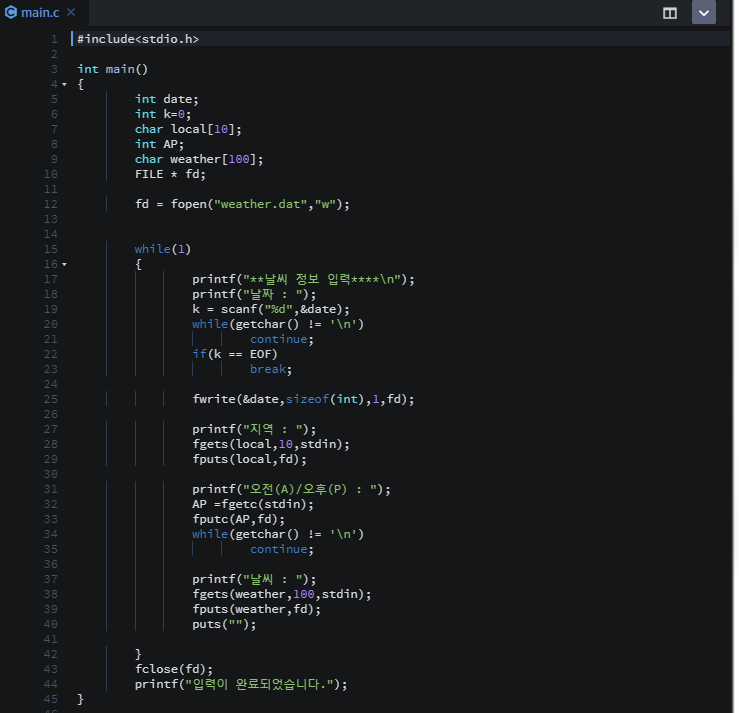Click 'char local[10];' declaration
This screenshot has width=739, height=713.
[188, 129]
